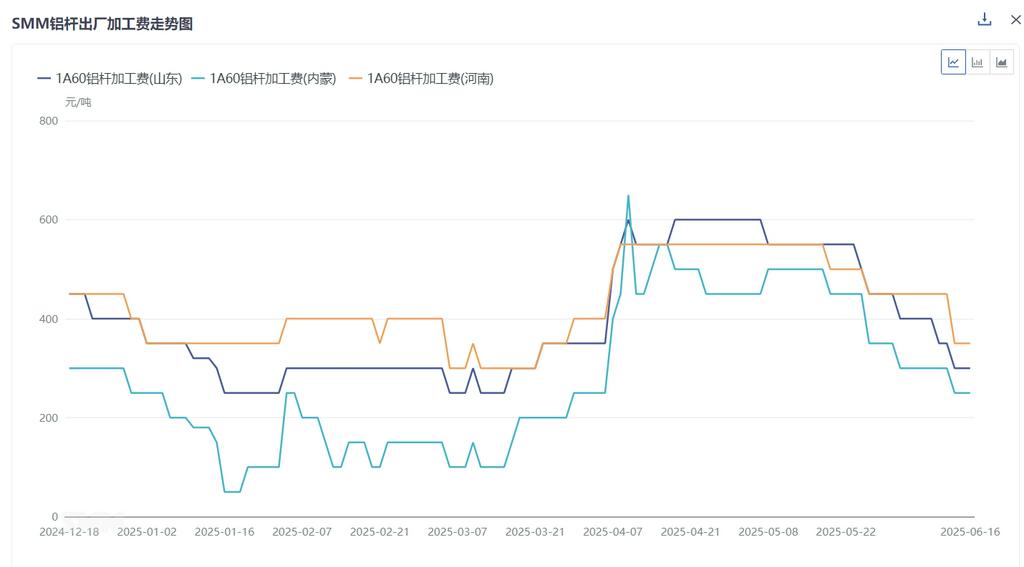This screenshot has width=1024, height=567.
Task: Click the 2025-04-07 date label on the x-axis
Action: [613, 532]
